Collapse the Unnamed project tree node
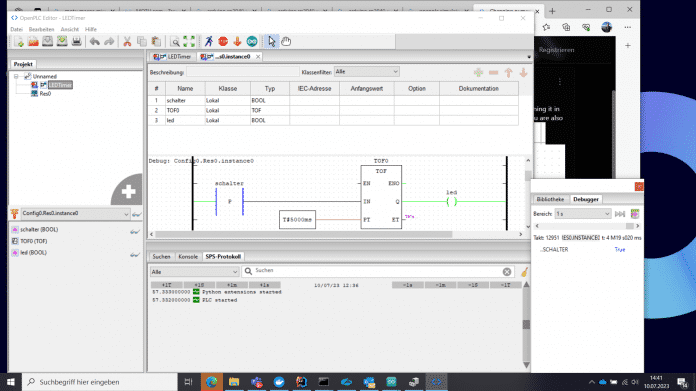The height and width of the screenshot is (391, 696). click(x=16, y=76)
